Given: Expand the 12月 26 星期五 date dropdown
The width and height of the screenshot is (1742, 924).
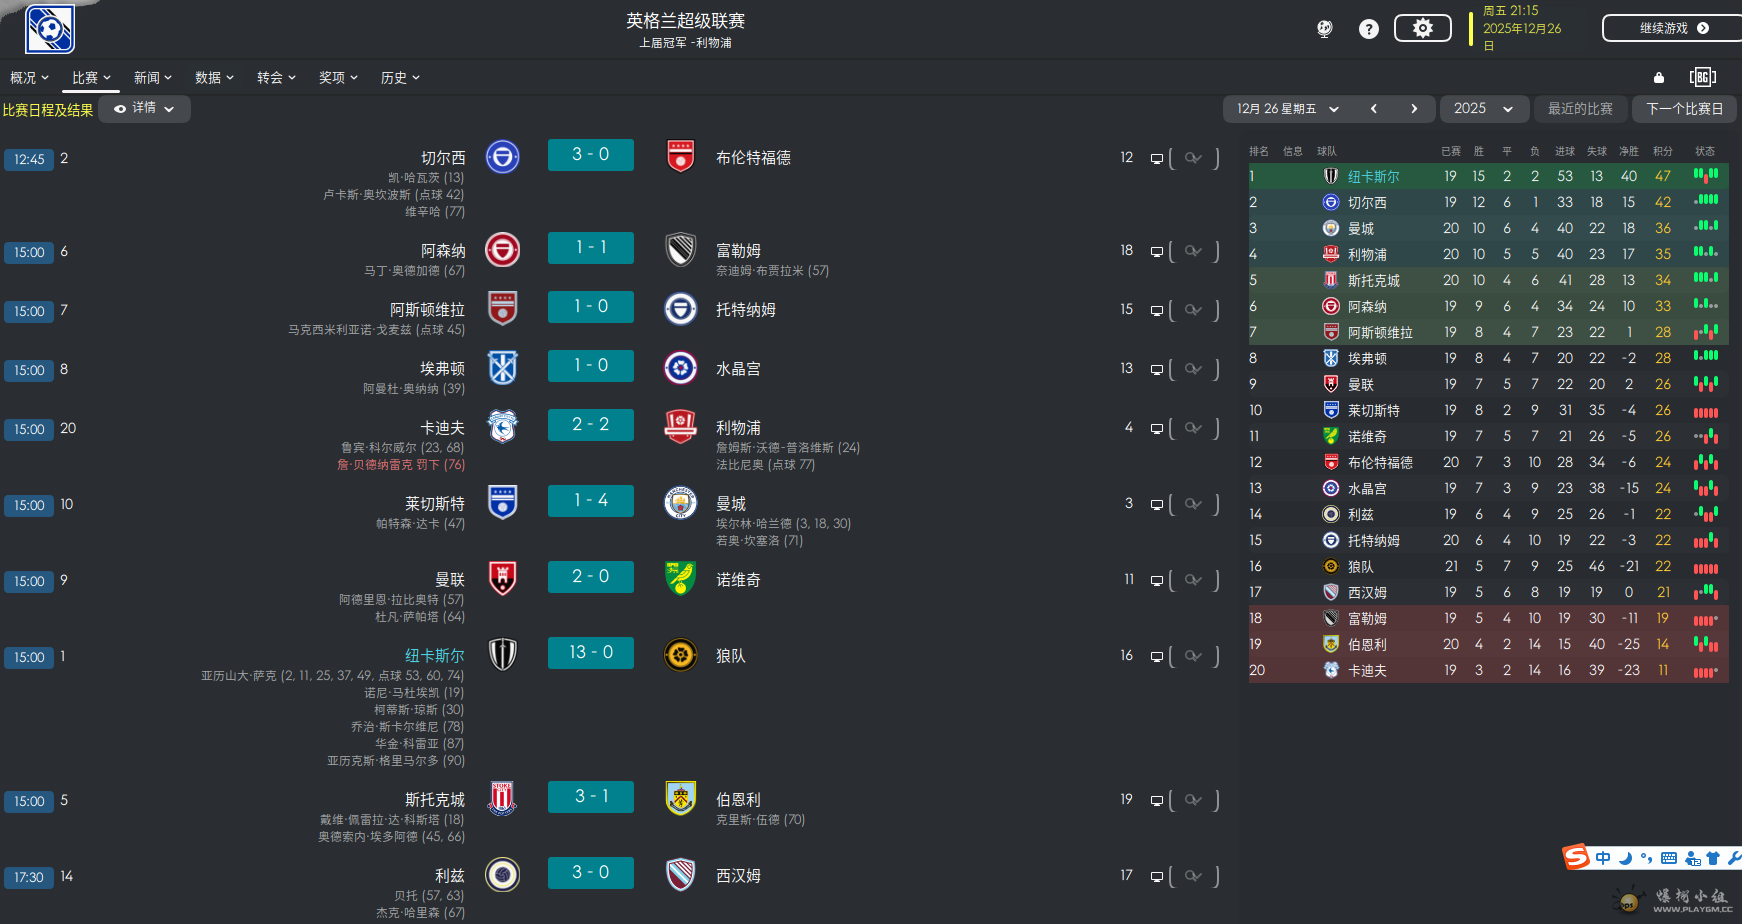Looking at the screenshot, I should (1287, 108).
